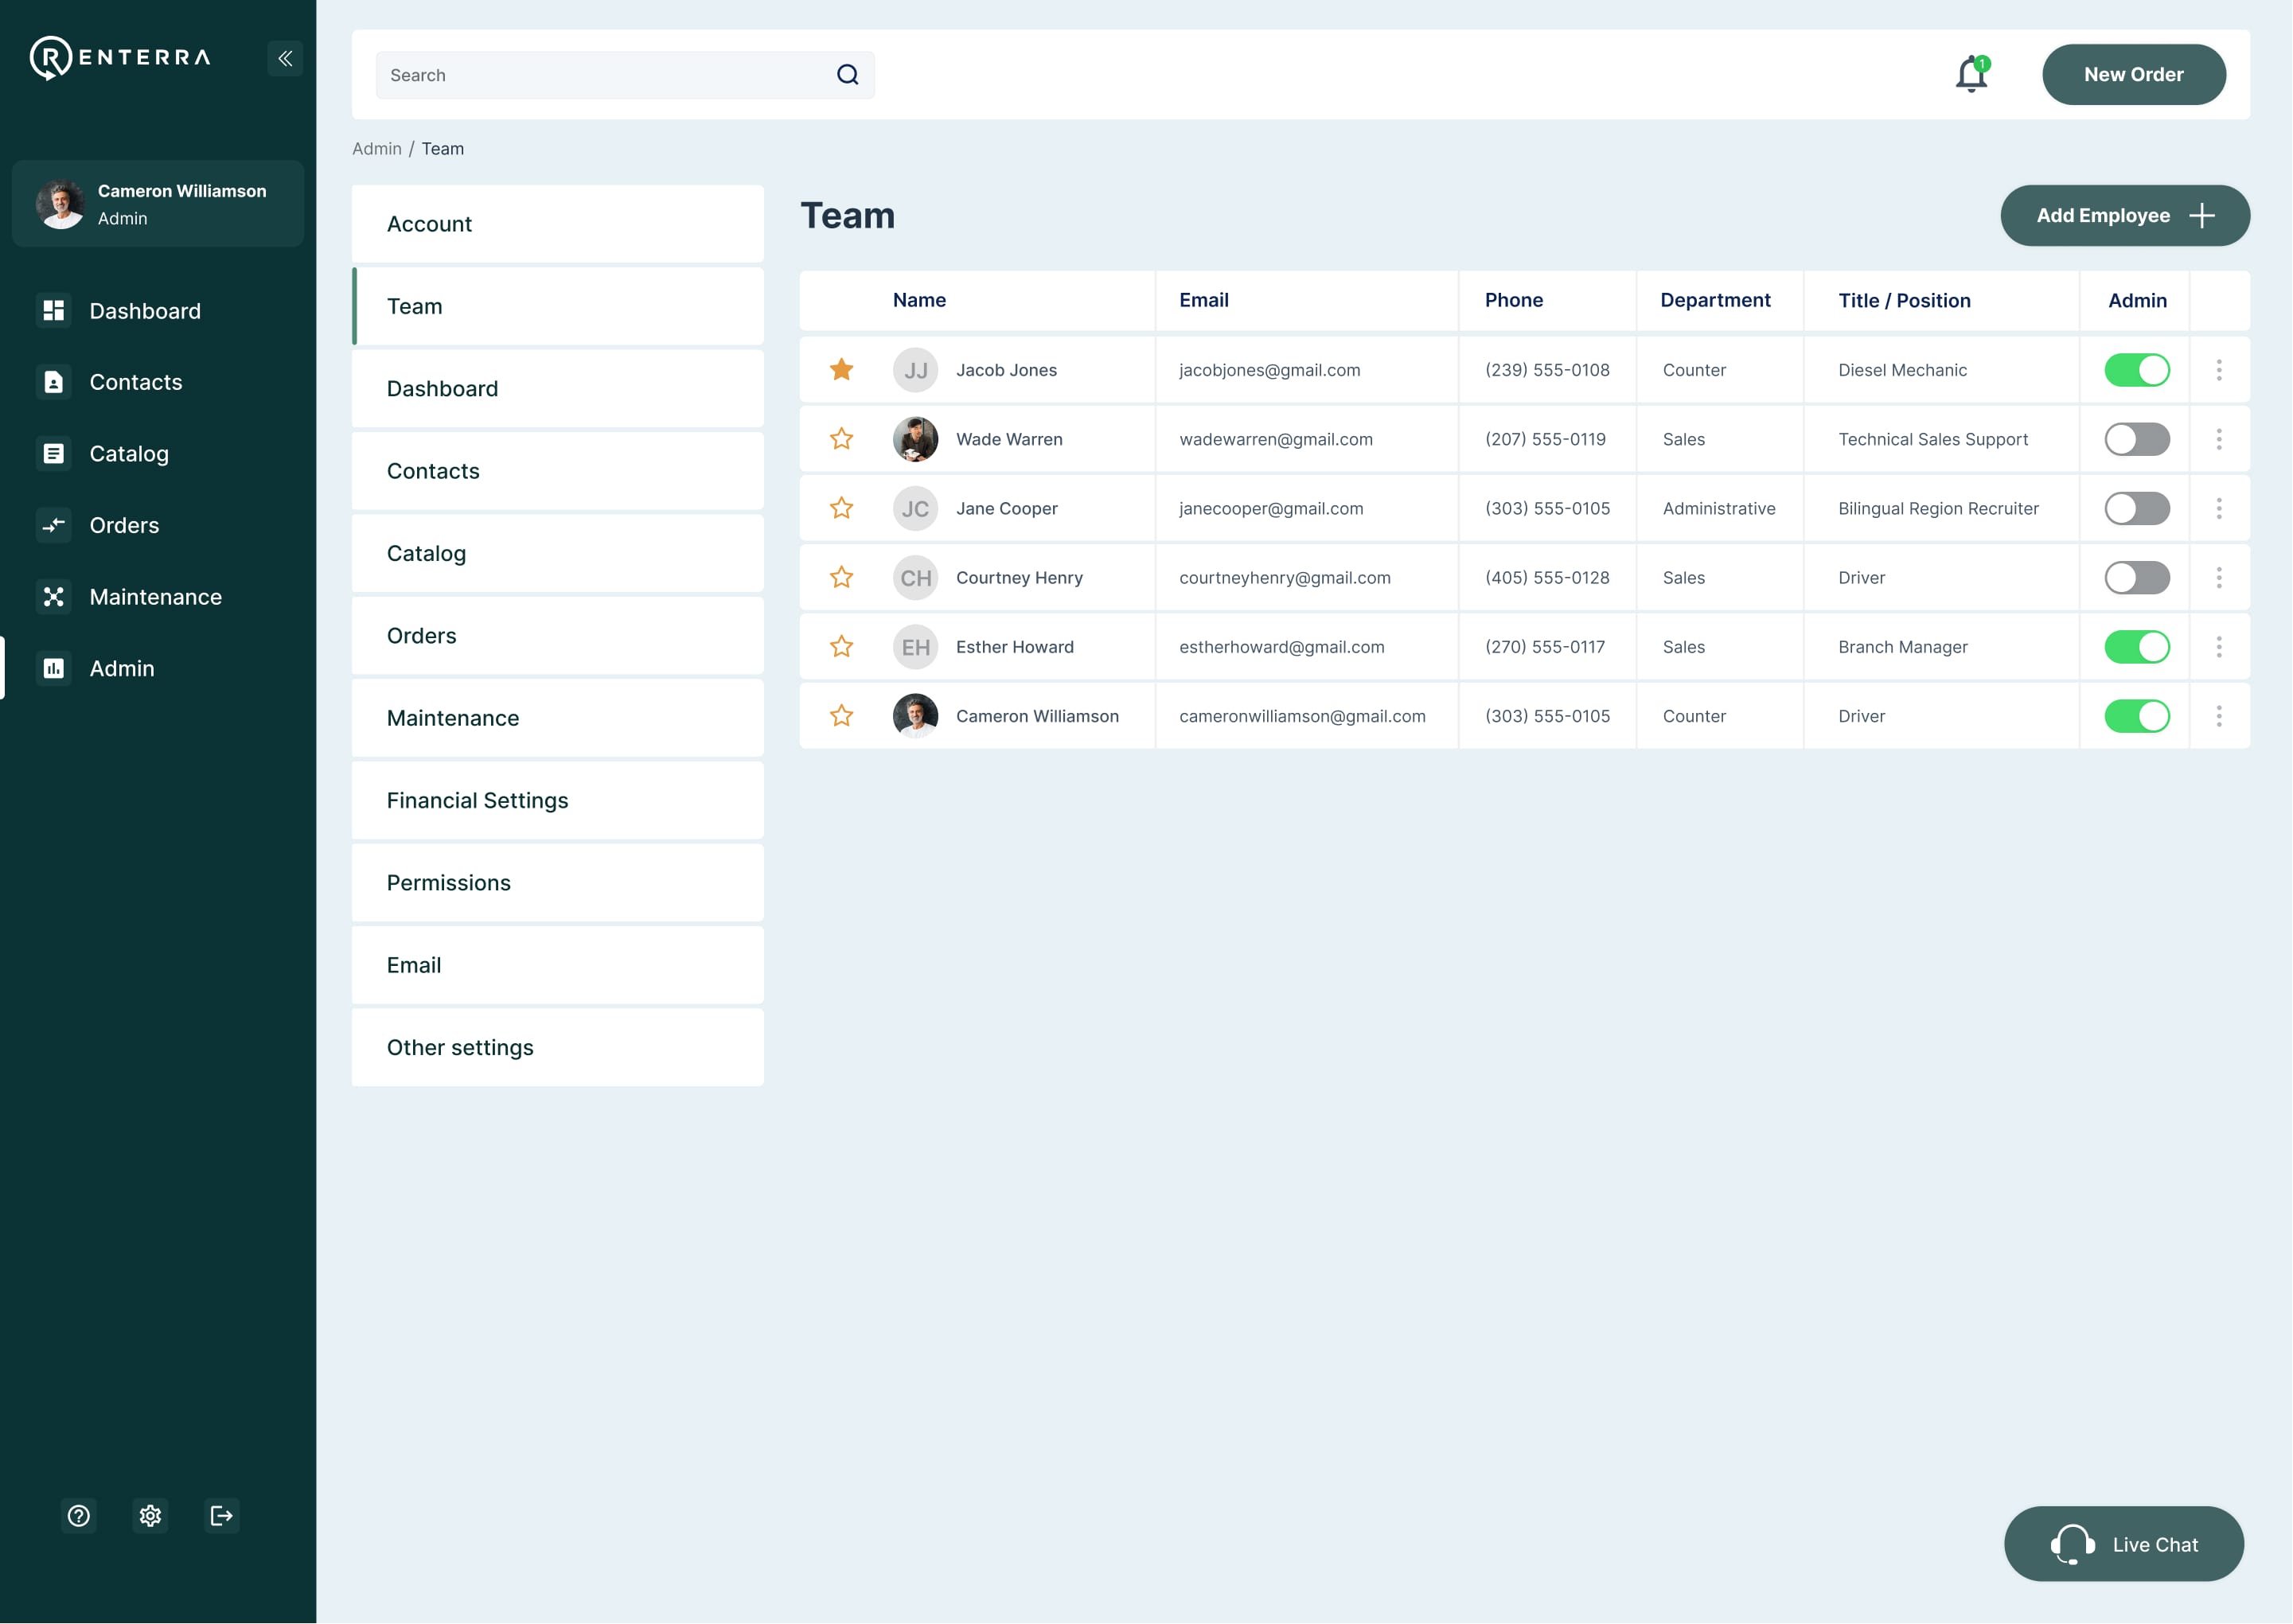Click the Contacts sidebar icon
Image resolution: width=2293 pixels, height=1624 pixels.
54,382
